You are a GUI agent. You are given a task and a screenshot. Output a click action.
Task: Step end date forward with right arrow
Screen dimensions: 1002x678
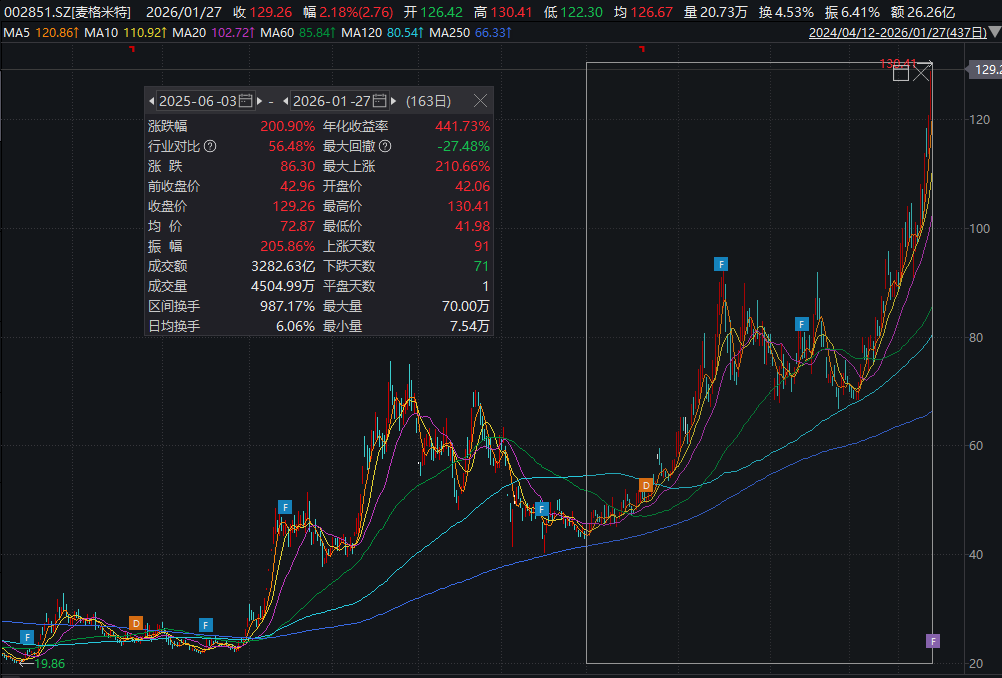[x=394, y=101]
